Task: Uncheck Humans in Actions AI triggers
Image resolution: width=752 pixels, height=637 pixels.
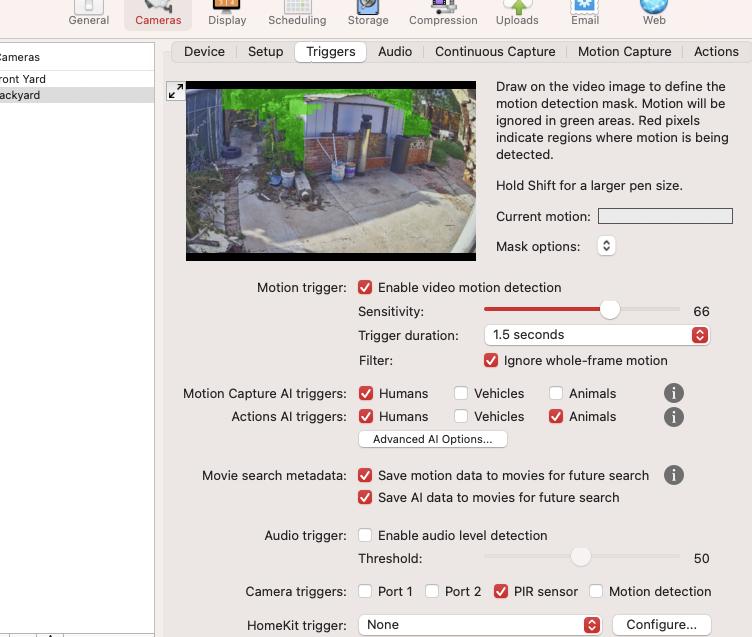Action: coord(366,416)
